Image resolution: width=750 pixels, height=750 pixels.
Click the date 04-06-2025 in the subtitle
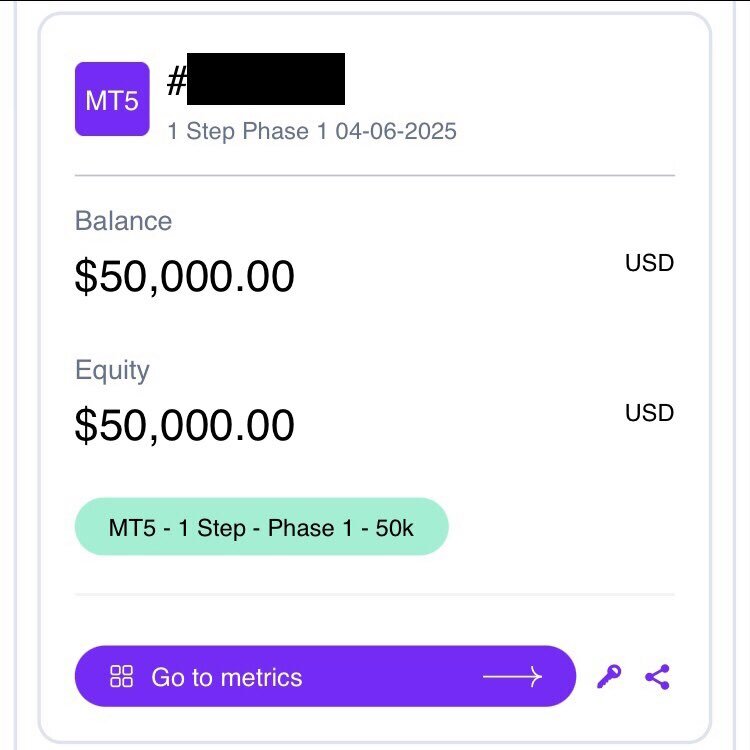[x=396, y=131]
